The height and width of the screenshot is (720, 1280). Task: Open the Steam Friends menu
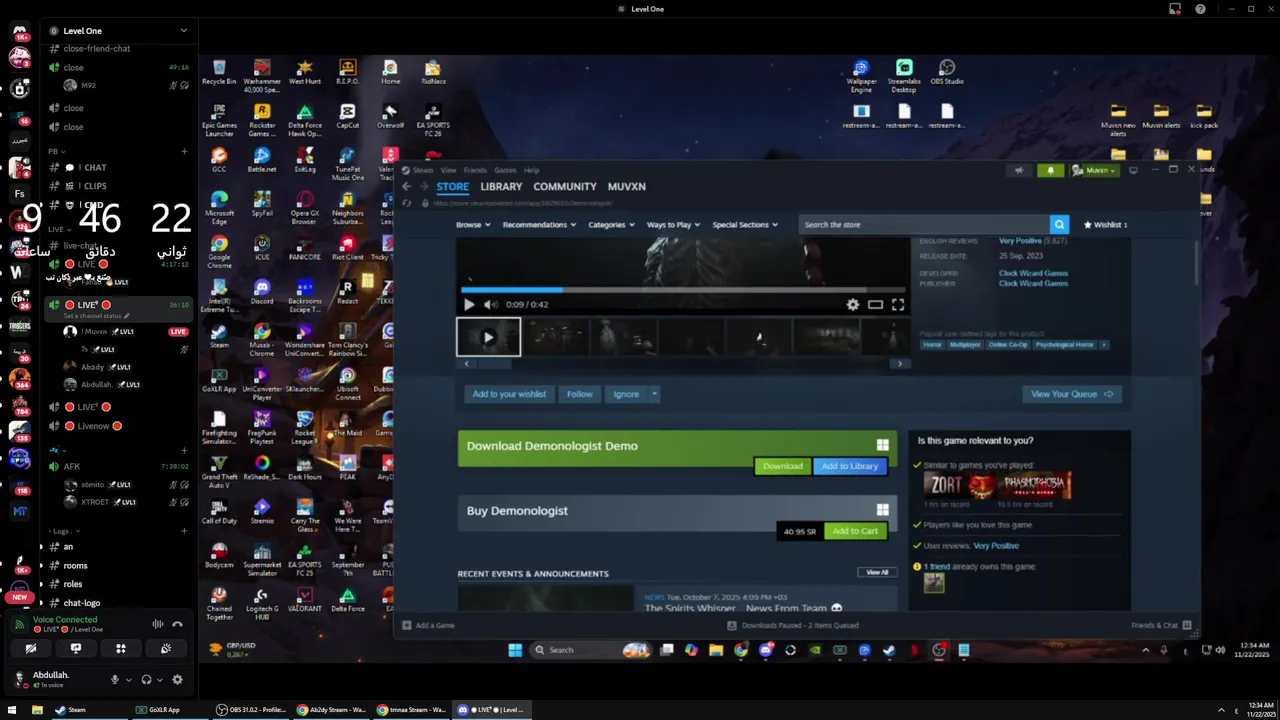[x=475, y=170]
